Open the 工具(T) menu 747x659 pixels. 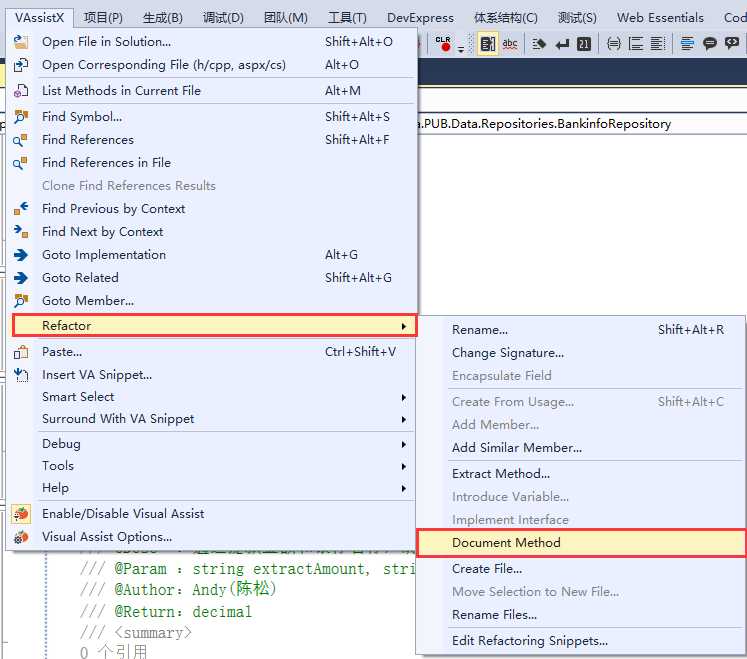click(x=347, y=18)
